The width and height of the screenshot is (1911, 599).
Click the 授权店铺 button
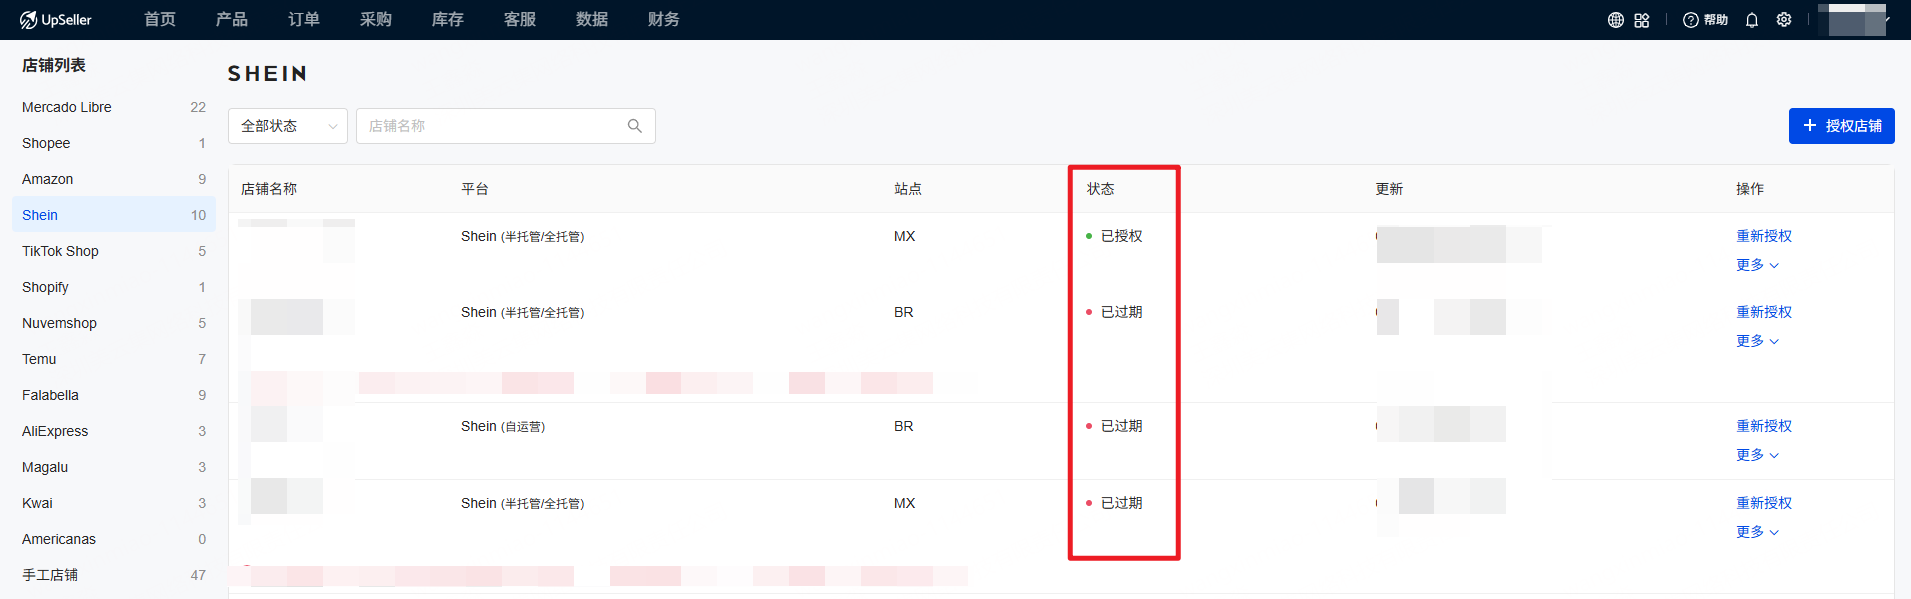click(x=1841, y=126)
